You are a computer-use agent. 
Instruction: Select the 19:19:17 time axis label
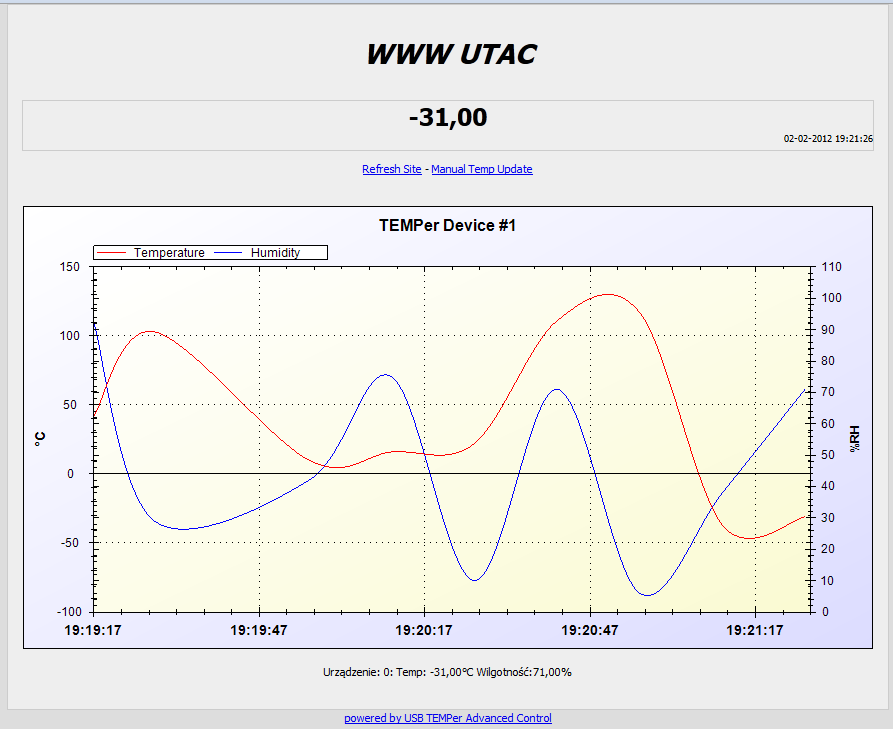tap(94, 631)
